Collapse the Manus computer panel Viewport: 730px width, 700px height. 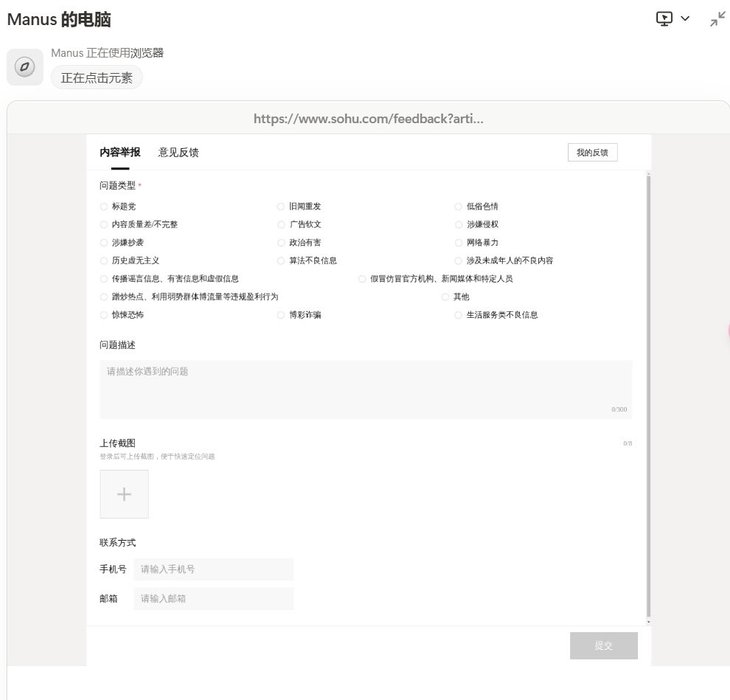(x=717, y=19)
